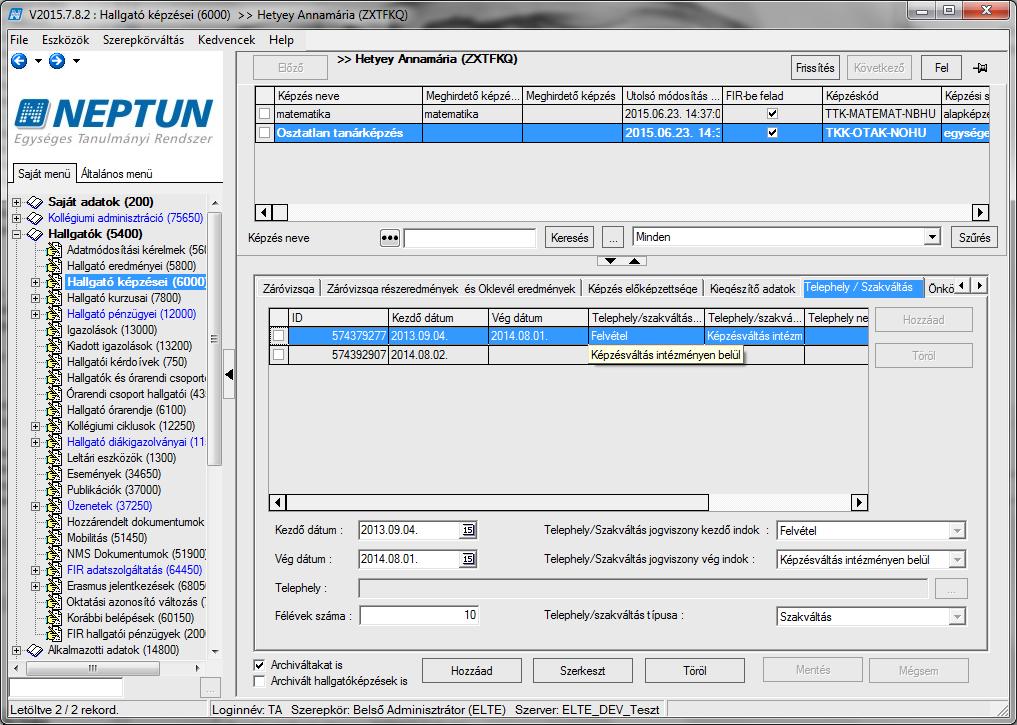Image resolution: width=1017 pixels, height=725 pixels.
Task: Open the File menu
Action: tap(19, 40)
